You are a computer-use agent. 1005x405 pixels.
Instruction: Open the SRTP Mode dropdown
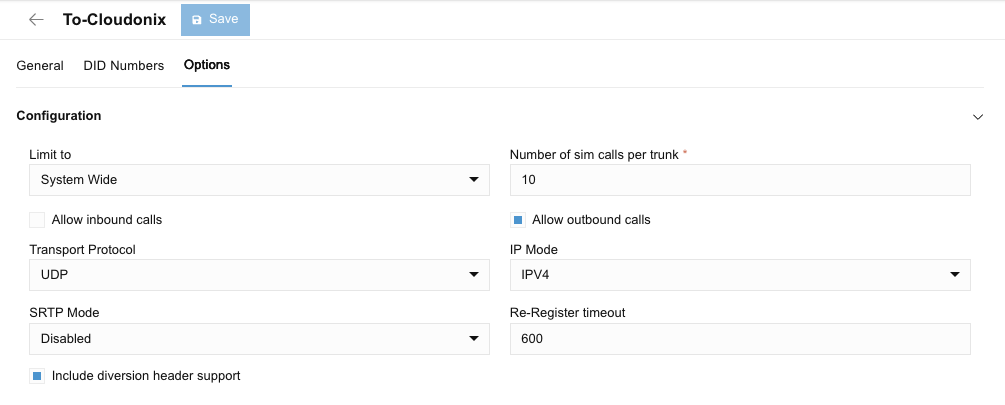pyautogui.click(x=259, y=339)
